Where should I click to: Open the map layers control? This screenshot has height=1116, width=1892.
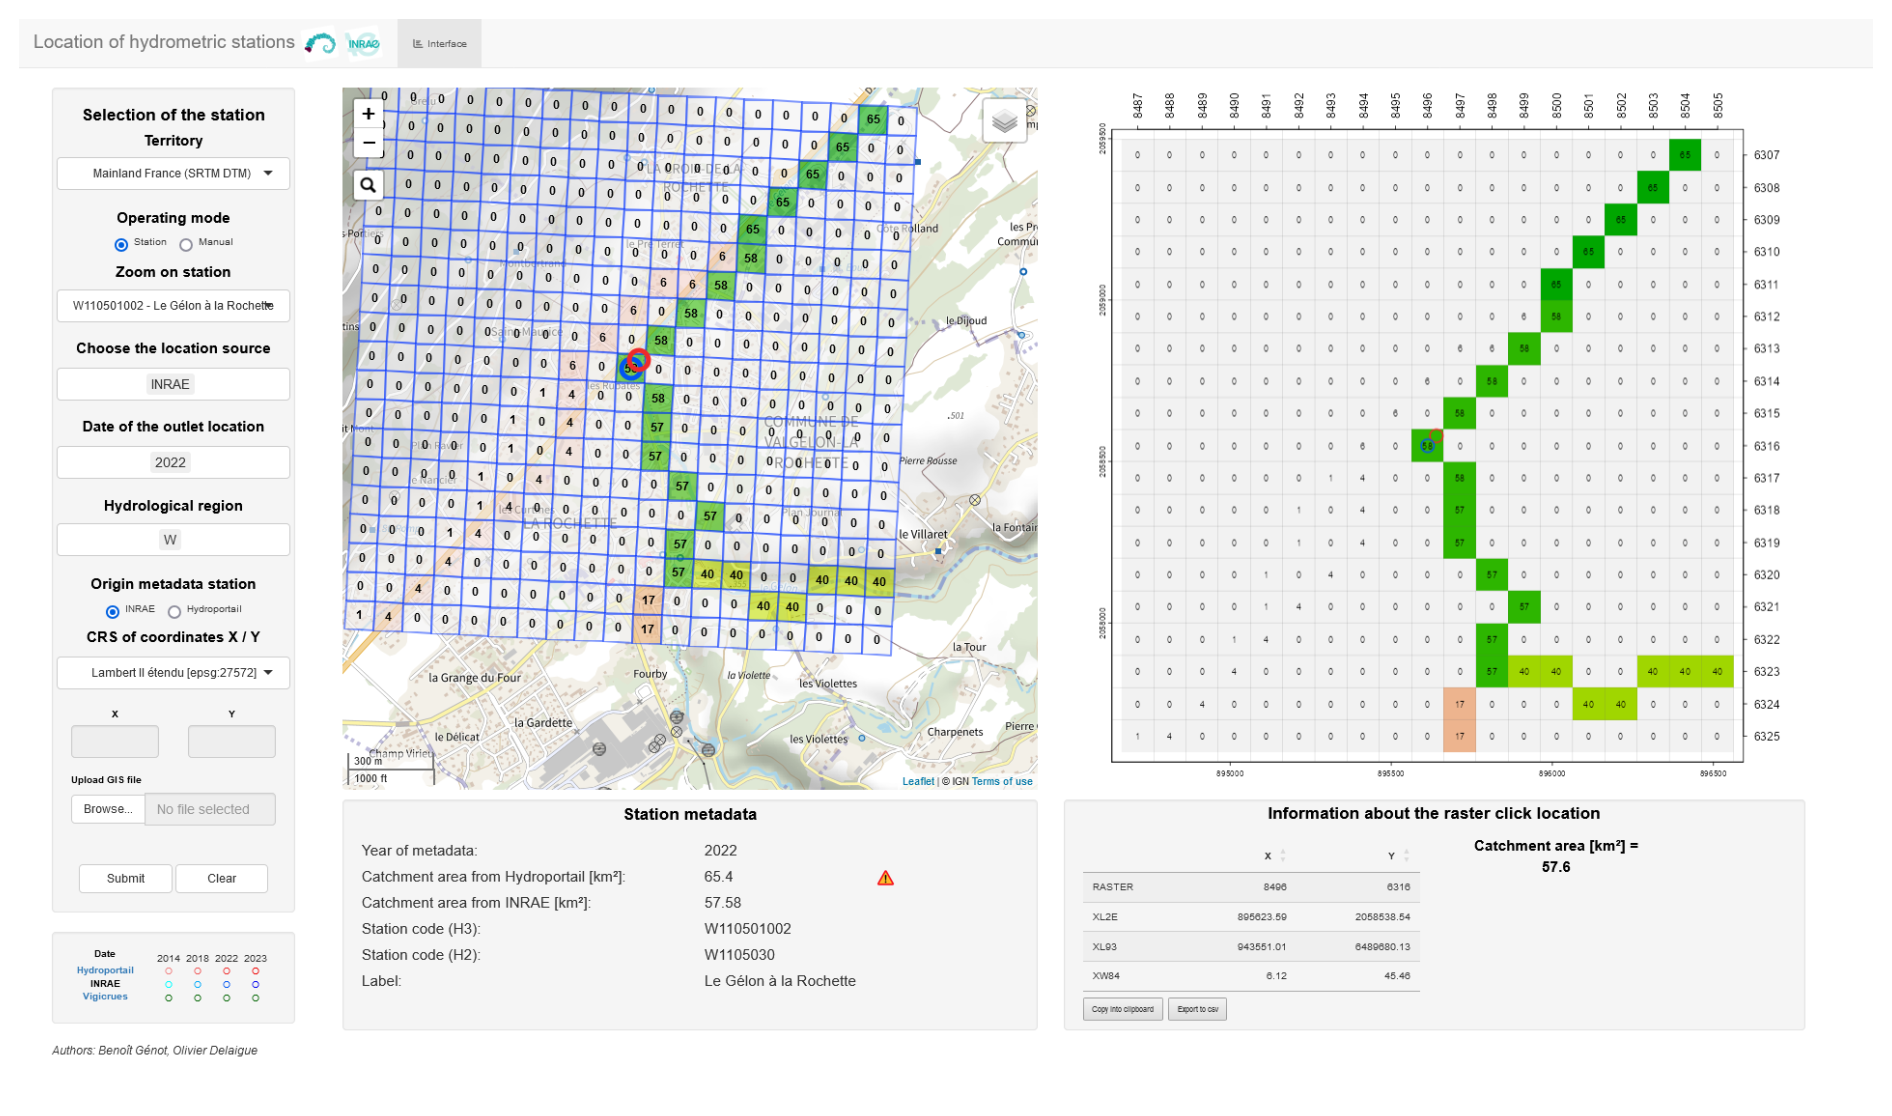[x=1004, y=122]
